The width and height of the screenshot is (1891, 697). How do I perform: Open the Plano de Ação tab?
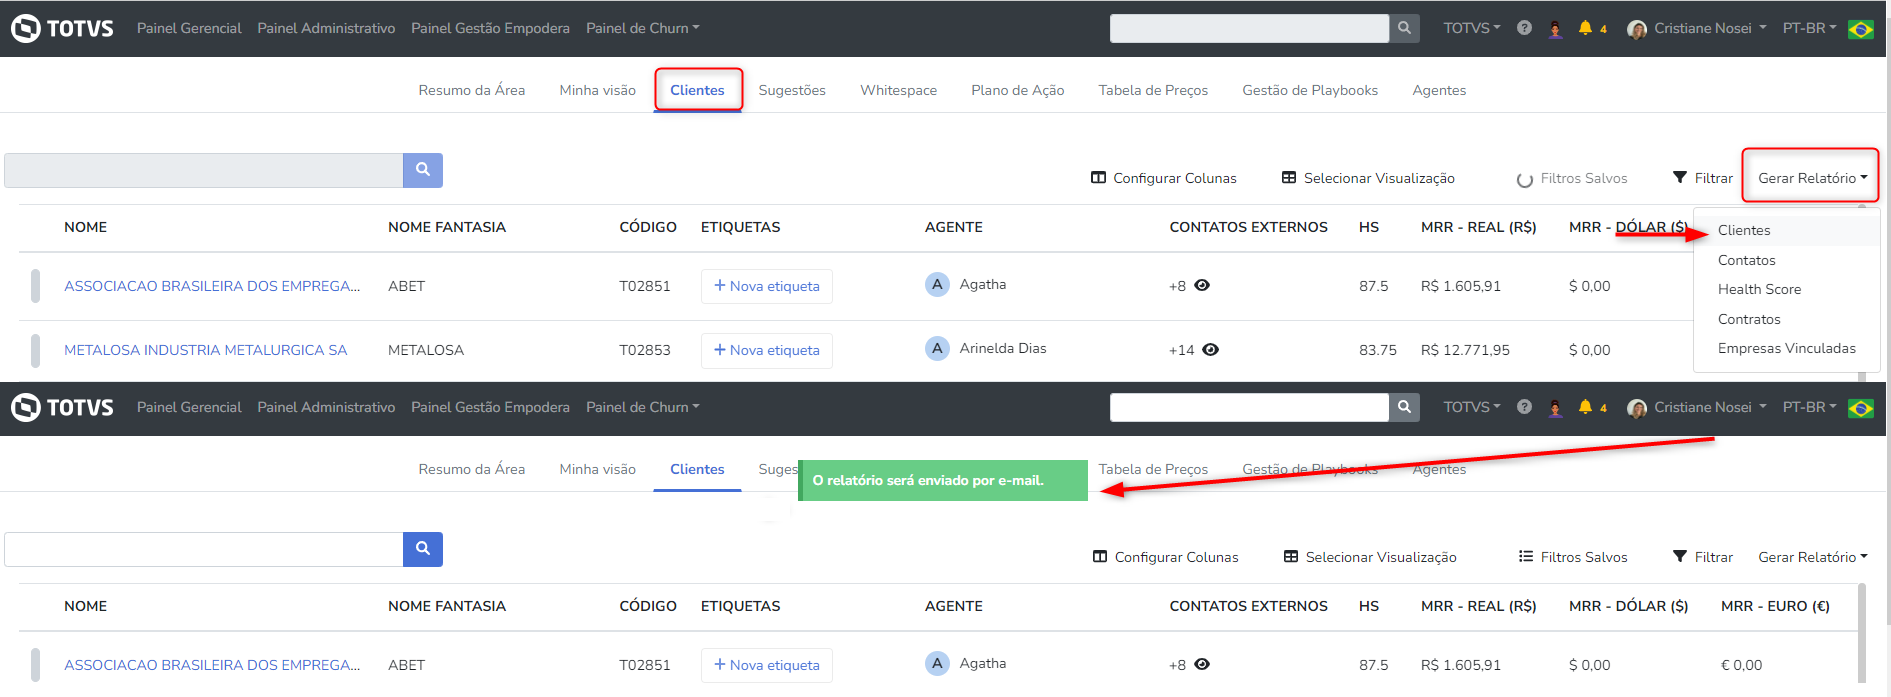coord(1017,90)
